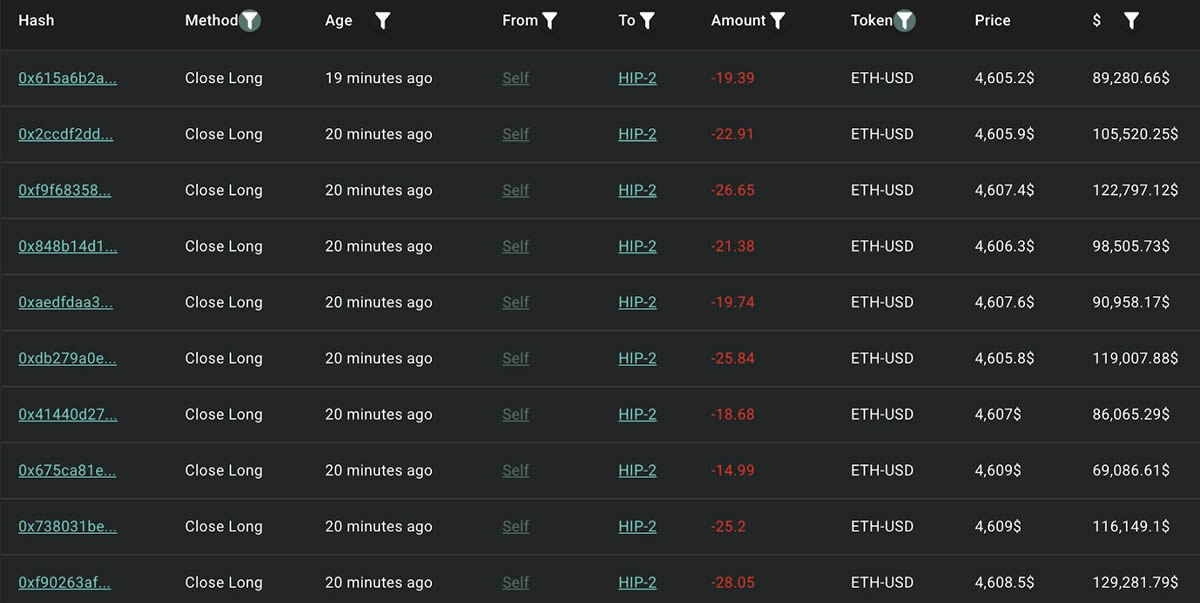Select the price 4,605.2$
This screenshot has width=1200, height=603.
pyautogui.click(x=1005, y=78)
